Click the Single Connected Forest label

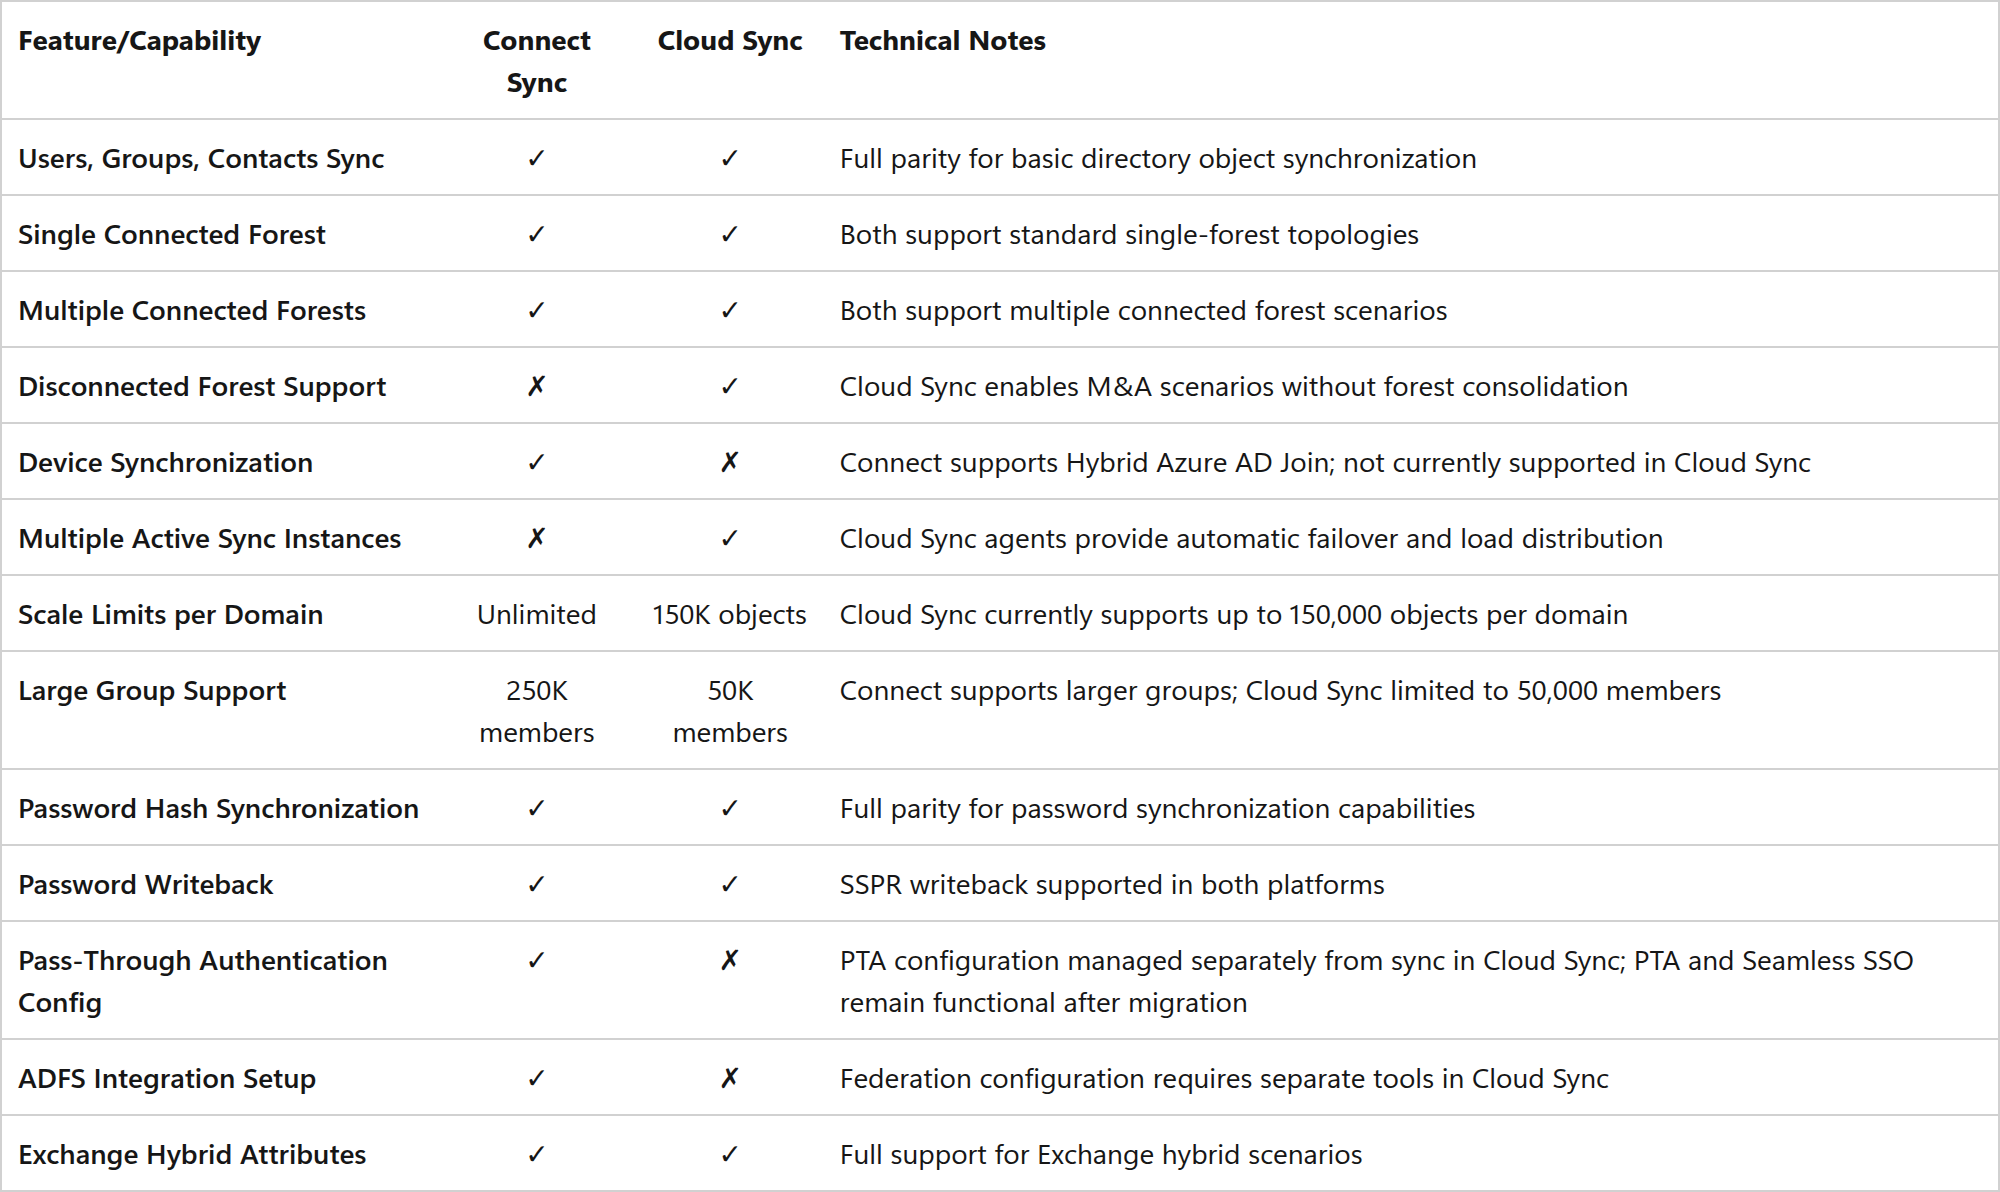(x=172, y=235)
